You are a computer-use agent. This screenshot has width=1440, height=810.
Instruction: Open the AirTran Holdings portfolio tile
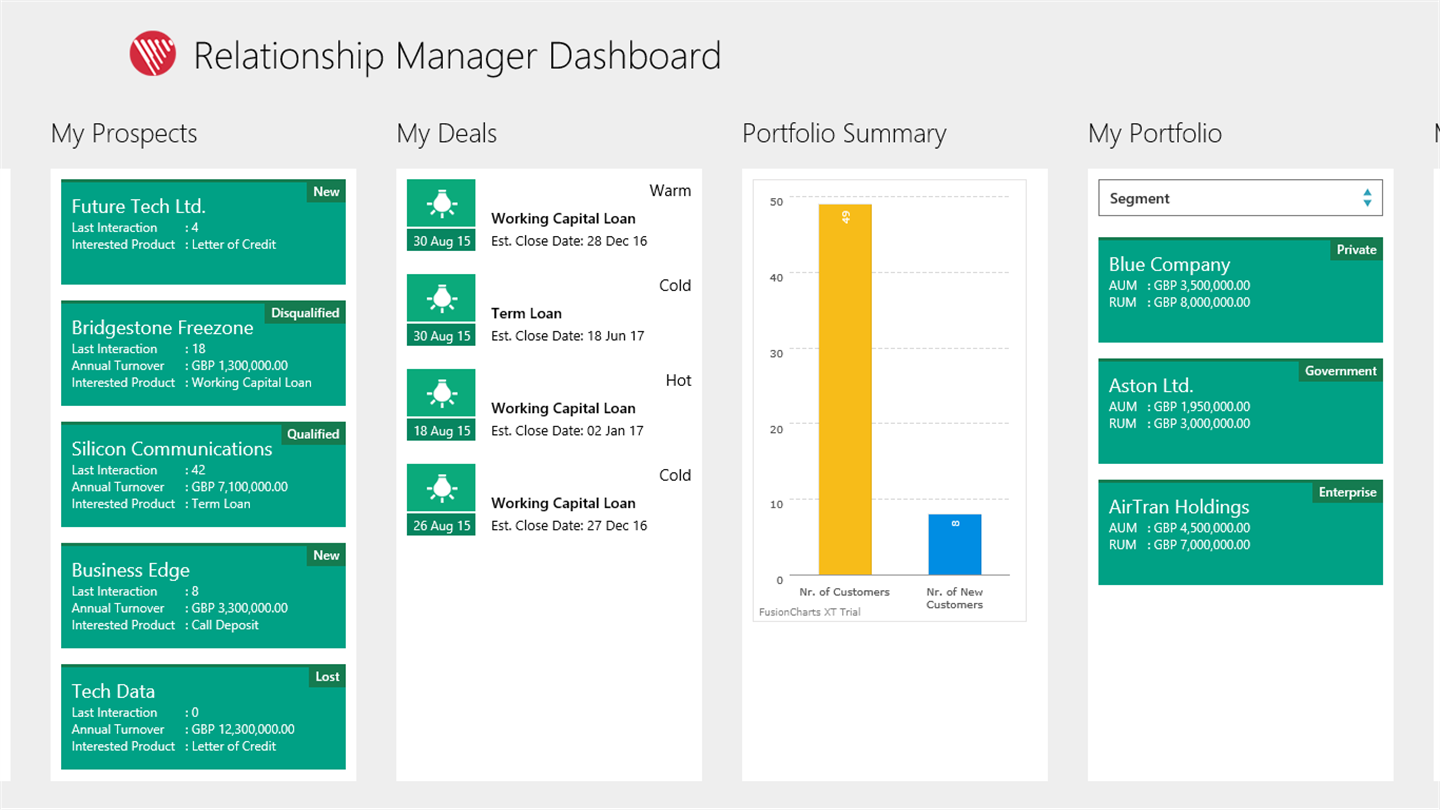(1240, 532)
